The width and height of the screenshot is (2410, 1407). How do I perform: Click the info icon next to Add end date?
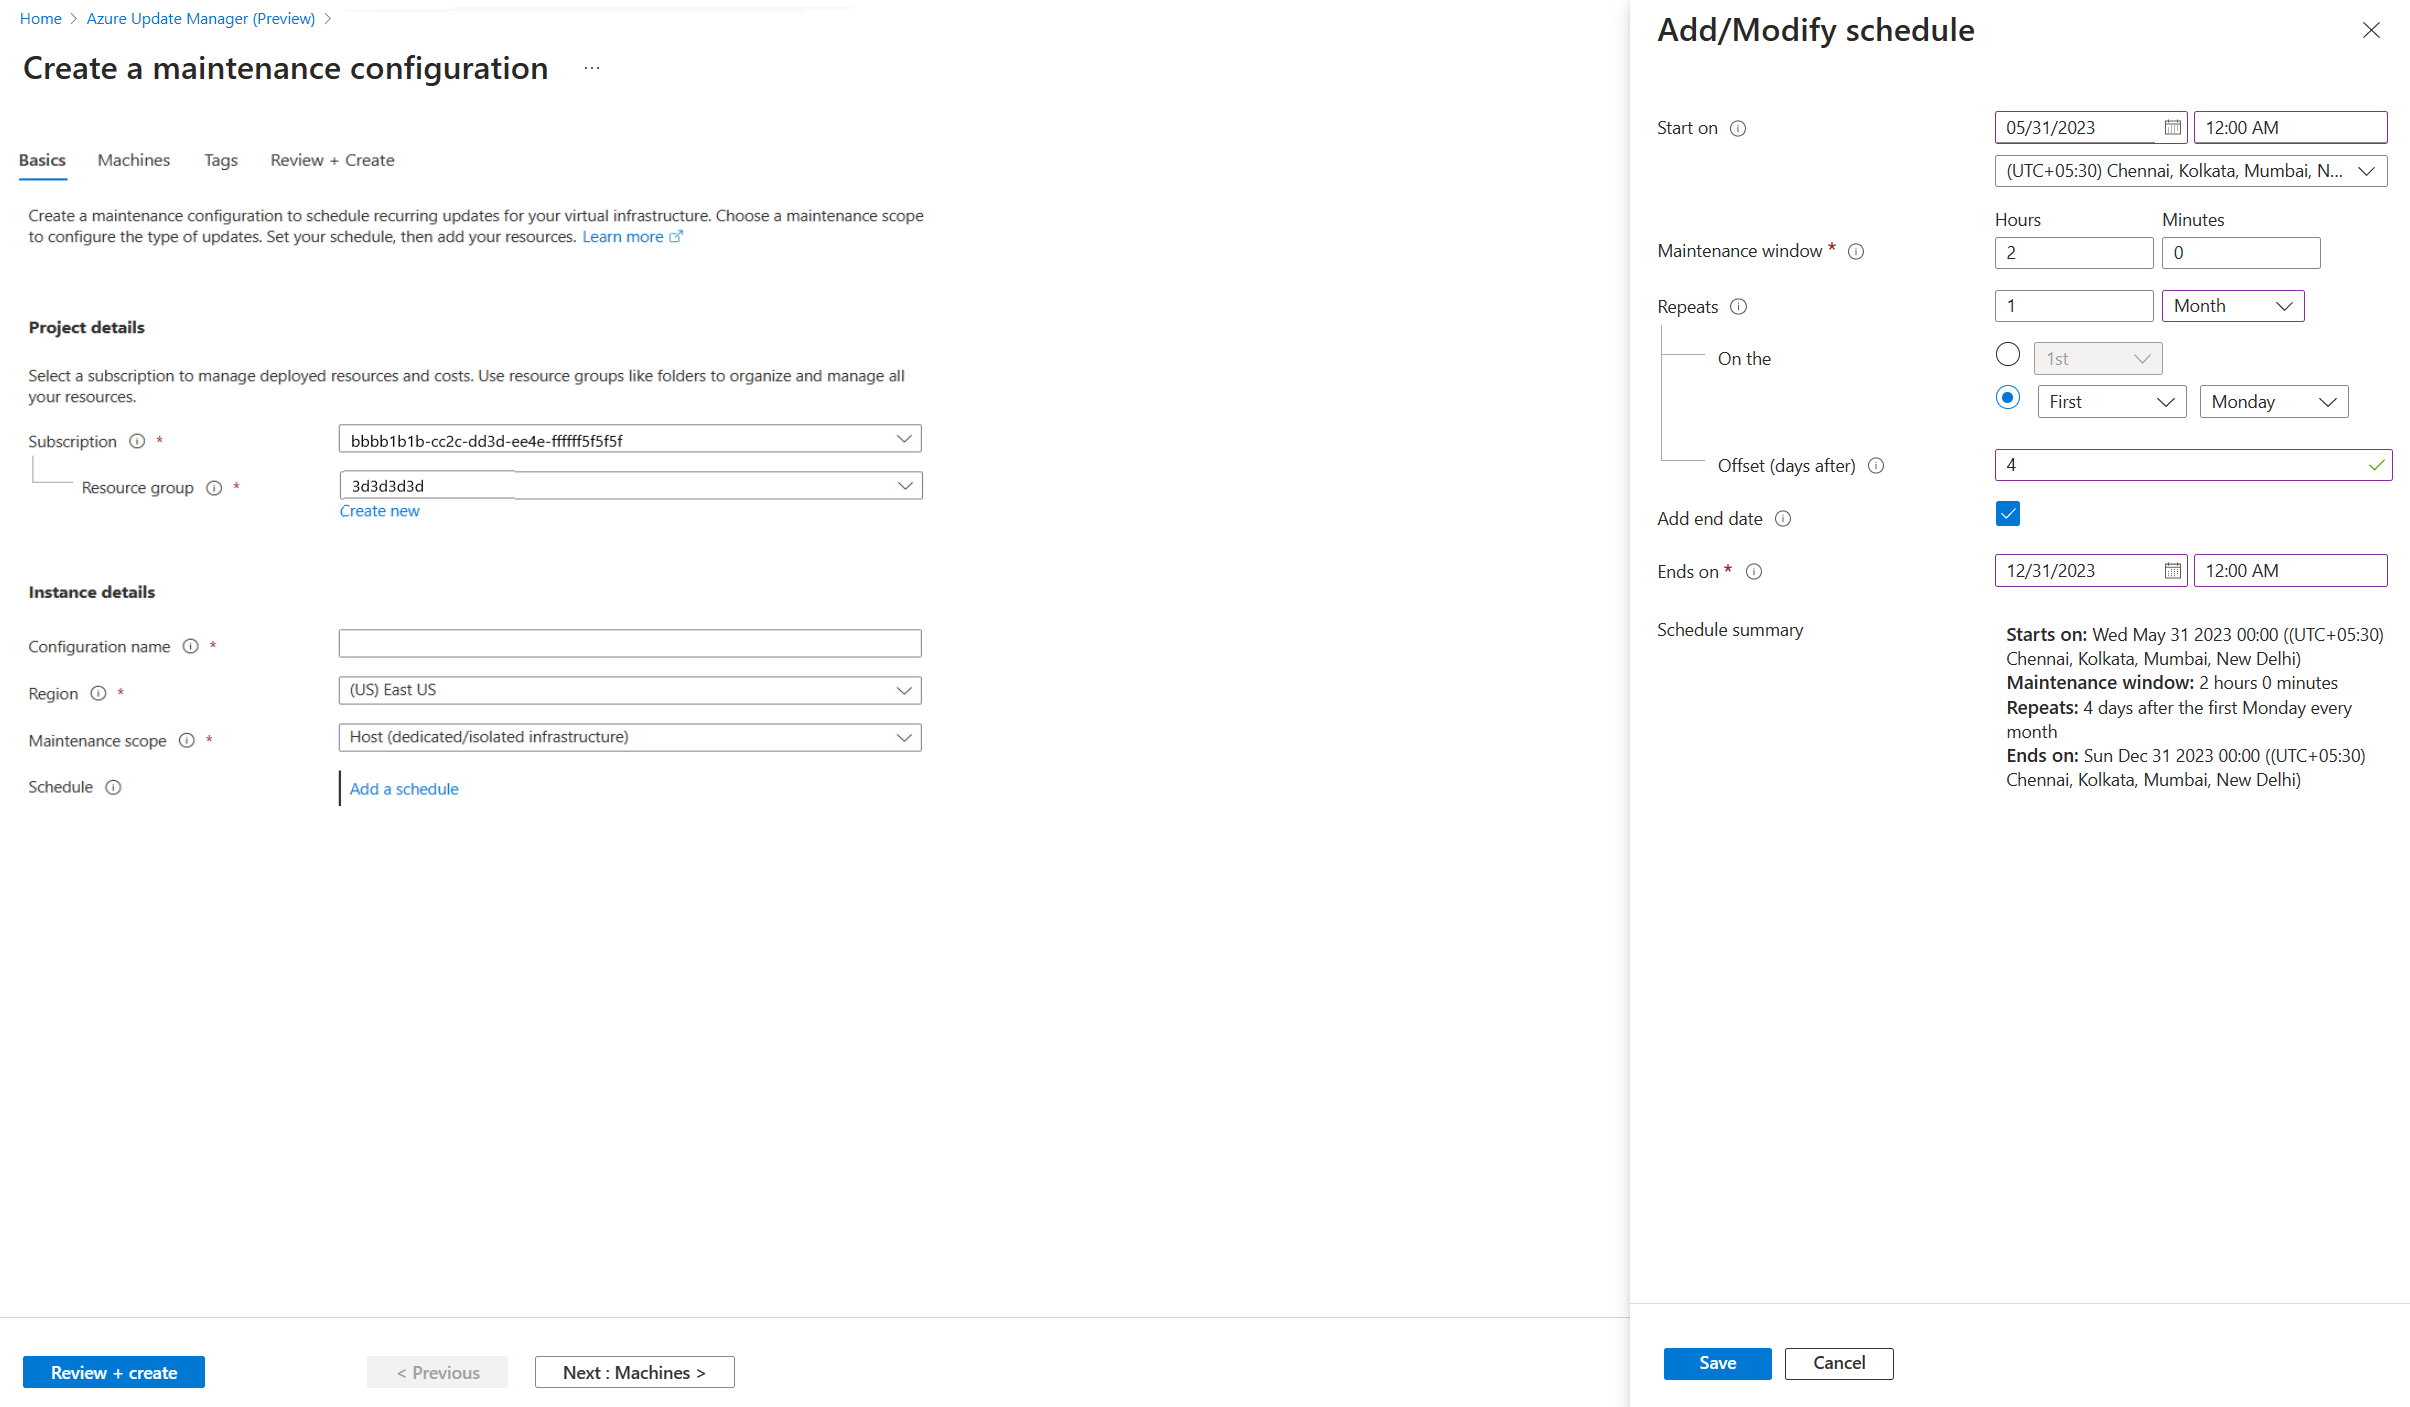[1785, 518]
